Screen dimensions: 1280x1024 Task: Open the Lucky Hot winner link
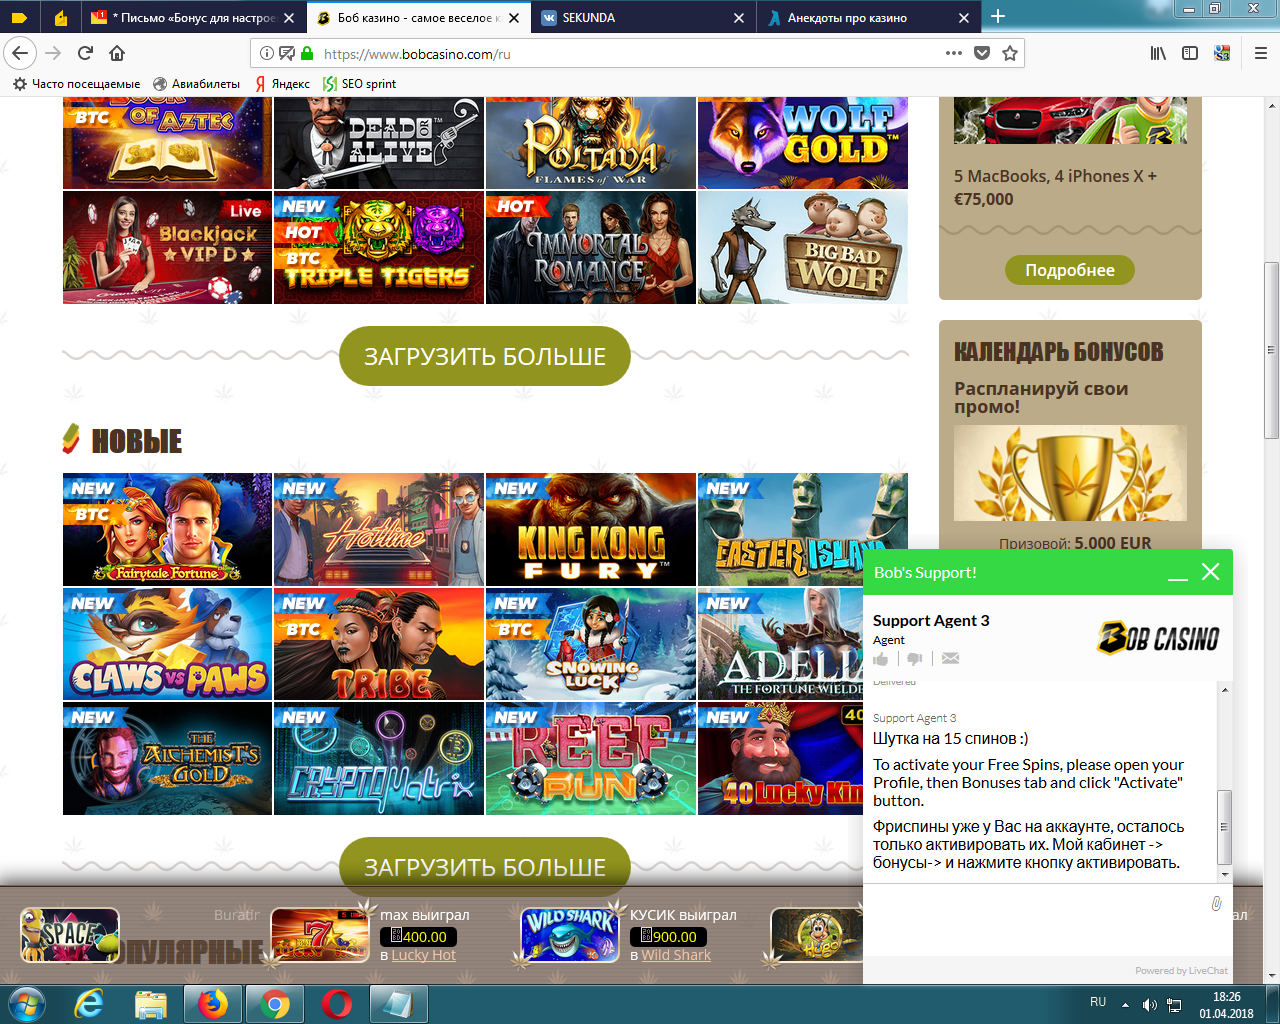click(423, 955)
